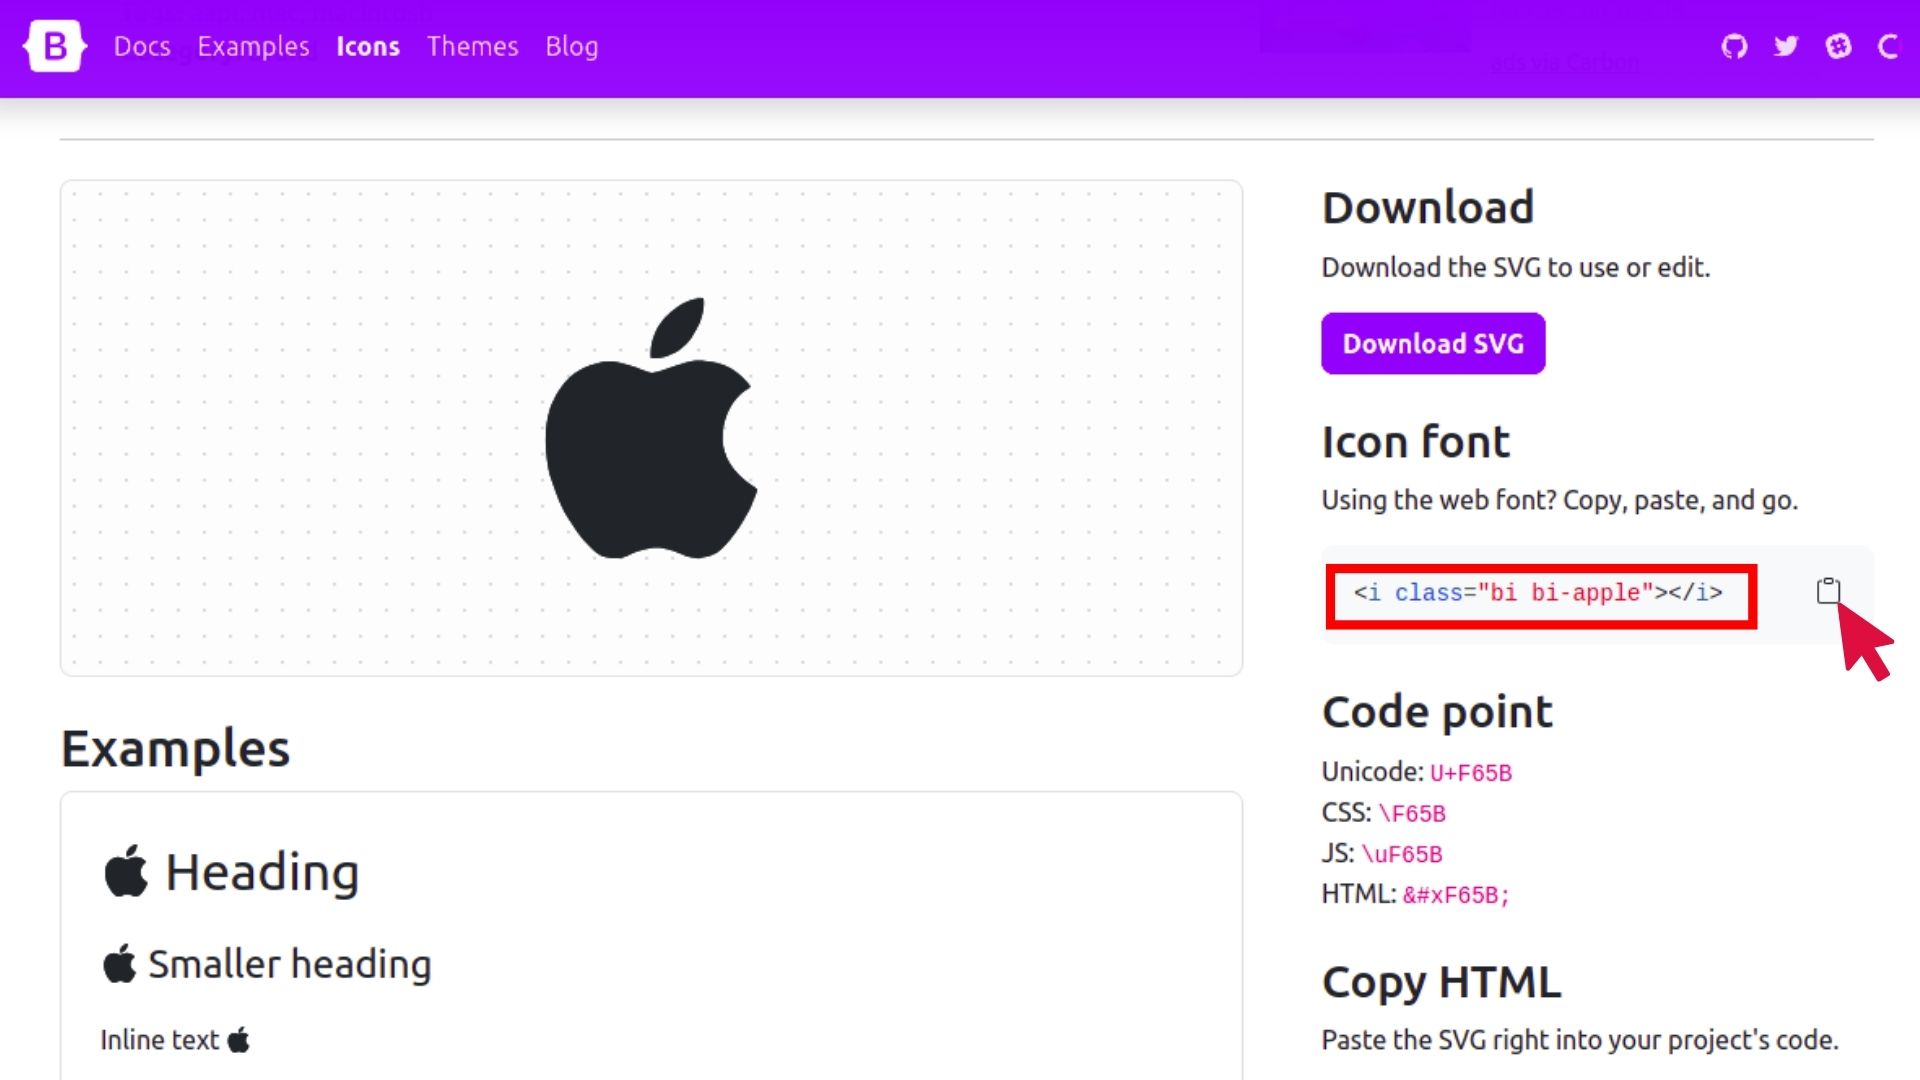Viewport: 1920px width, 1080px height.
Task: Select the Examples tab in navbar
Action: (253, 46)
